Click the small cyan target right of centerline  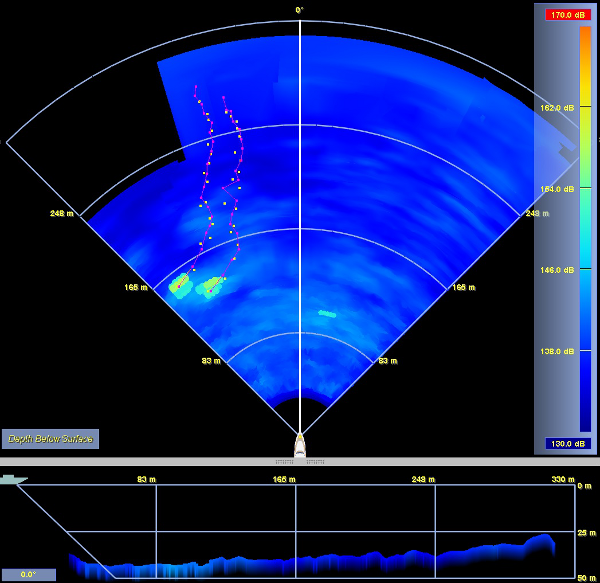pos(327,313)
